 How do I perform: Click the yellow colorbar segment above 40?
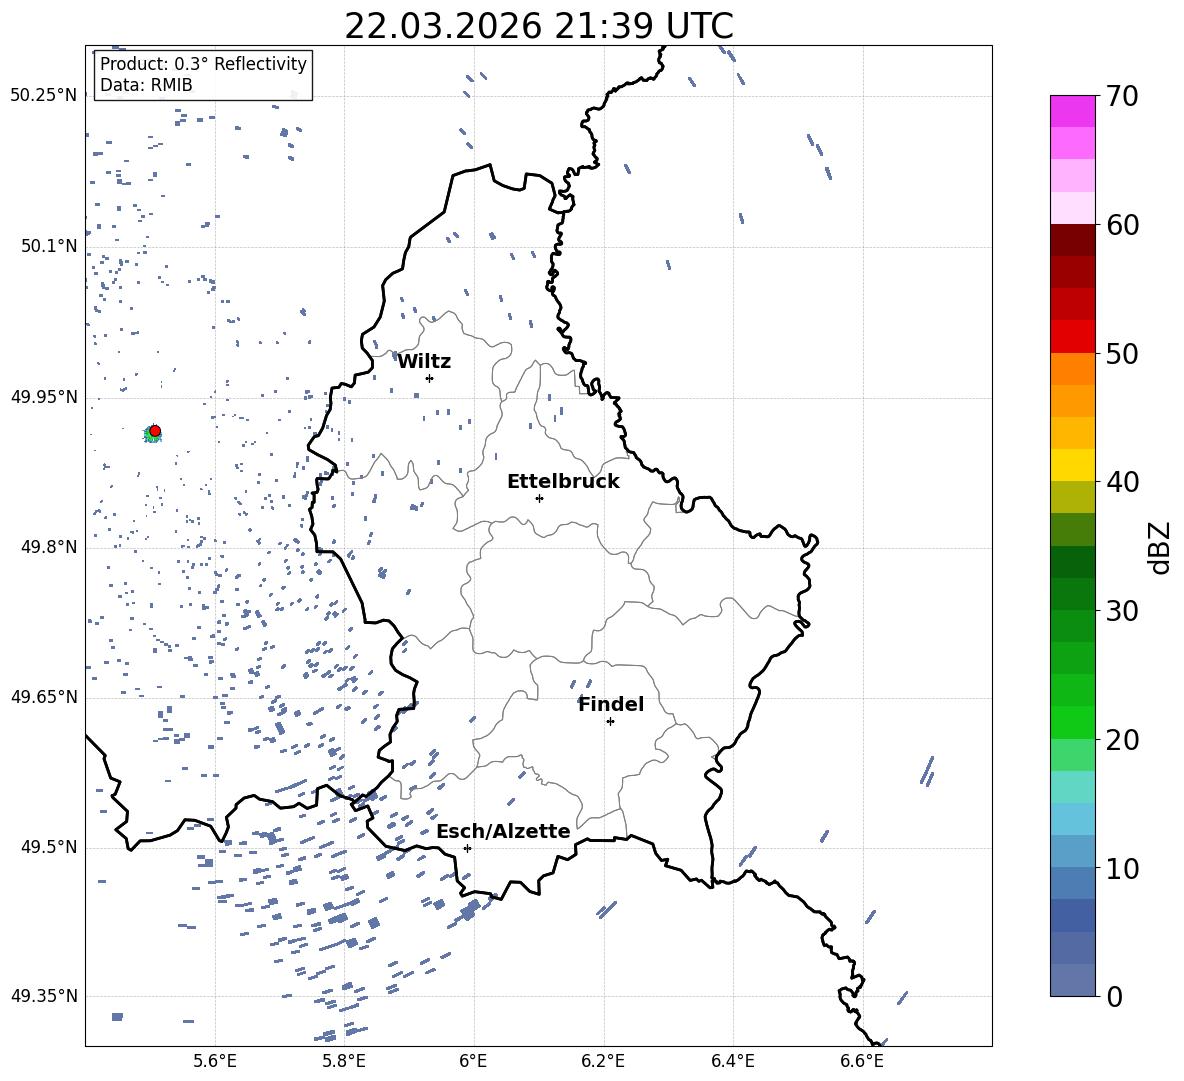click(x=1073, y=465)
